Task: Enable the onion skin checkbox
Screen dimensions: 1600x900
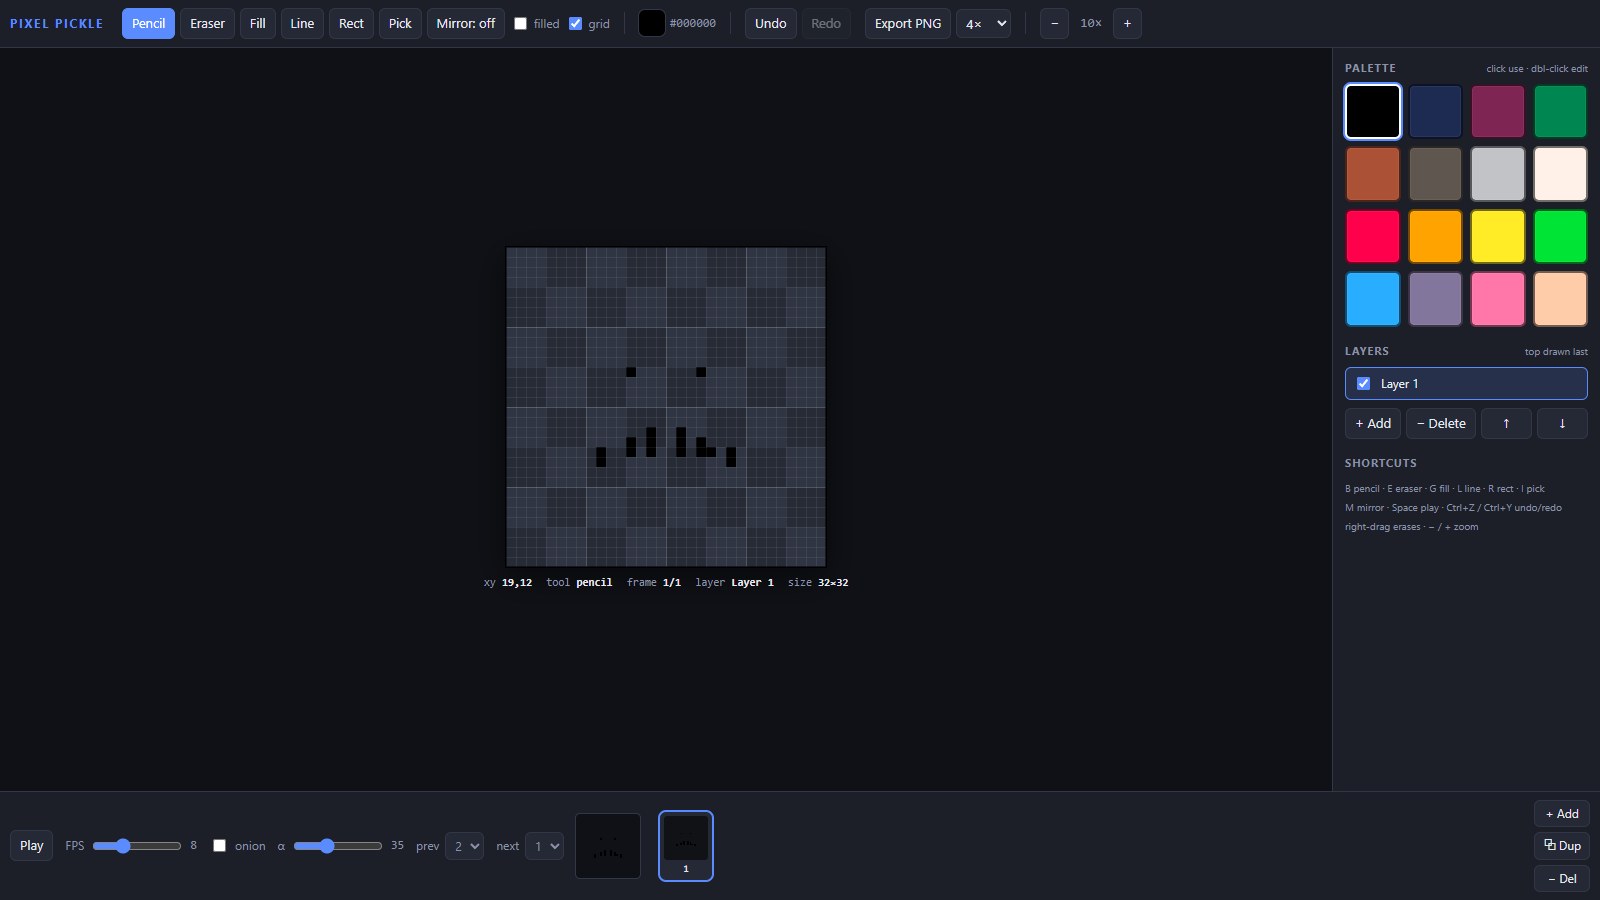Action: [x=219, y=846]
